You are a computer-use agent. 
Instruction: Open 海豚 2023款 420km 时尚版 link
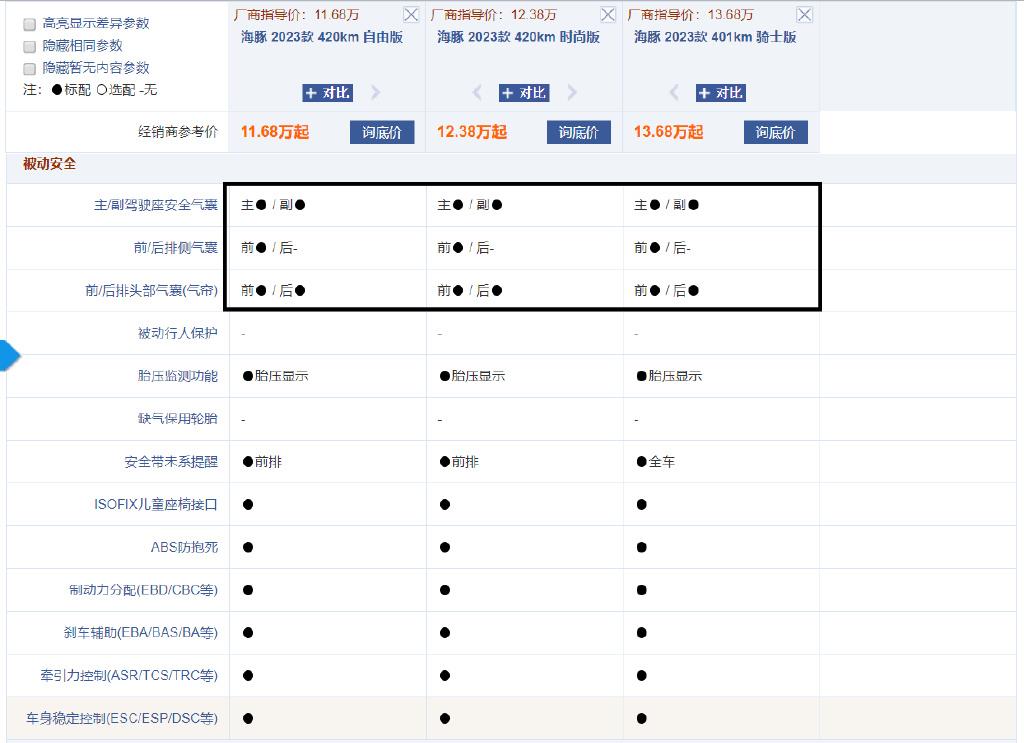[x=519, y=37]
